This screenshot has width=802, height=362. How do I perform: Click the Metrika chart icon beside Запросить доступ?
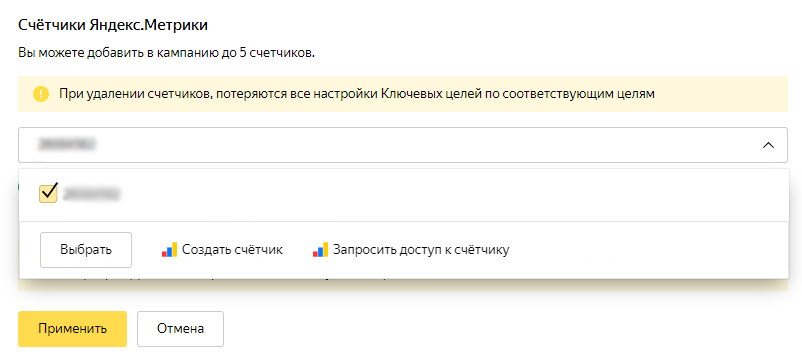click(320, 250)
